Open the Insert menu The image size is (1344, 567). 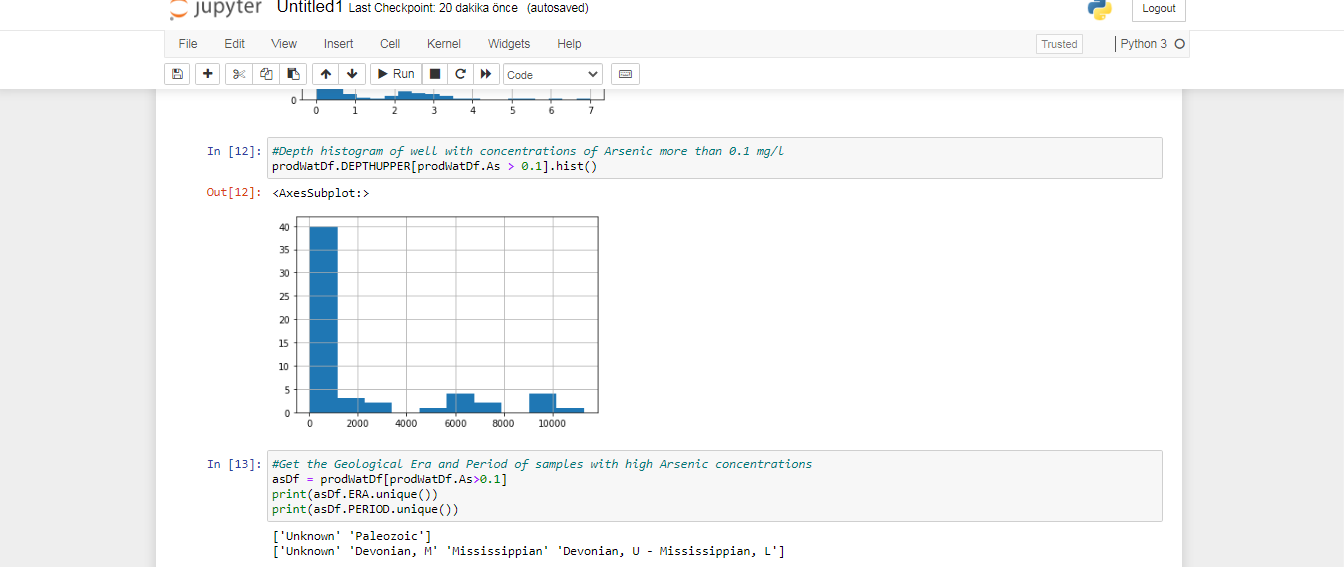339,44
